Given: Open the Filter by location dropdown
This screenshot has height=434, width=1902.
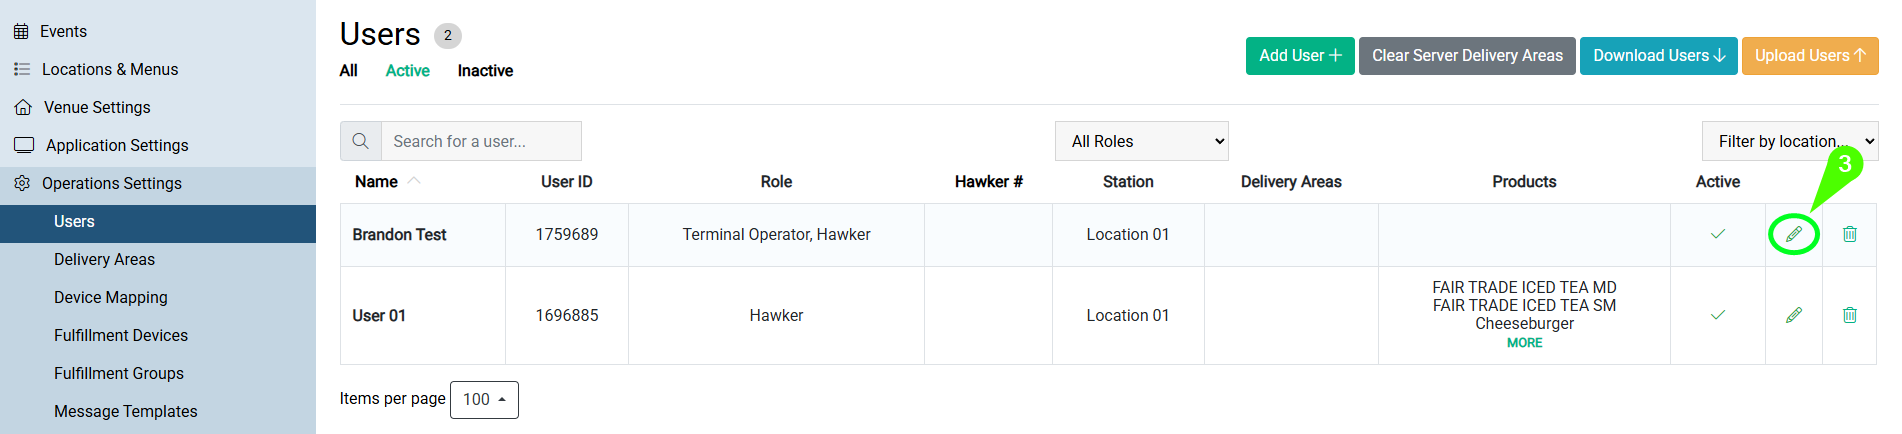Looking at the screenshot, I should [1790, 141].
